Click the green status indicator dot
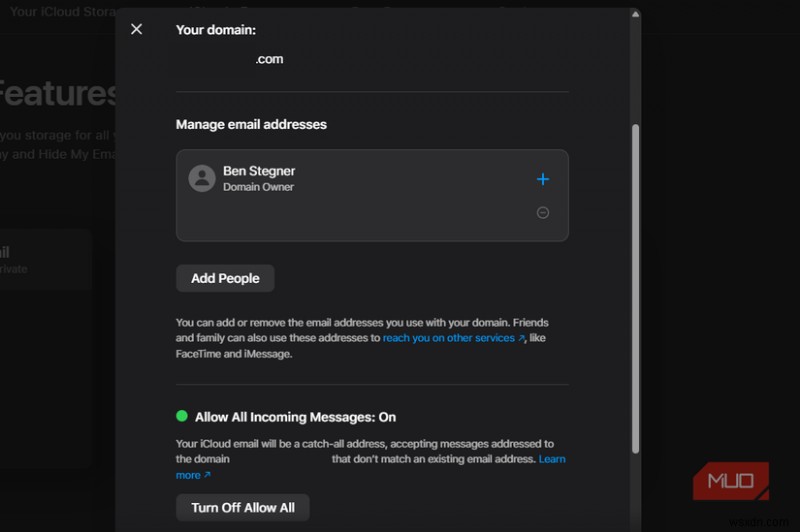This screenshot has height=532, width=800. [x=182, y=416]
